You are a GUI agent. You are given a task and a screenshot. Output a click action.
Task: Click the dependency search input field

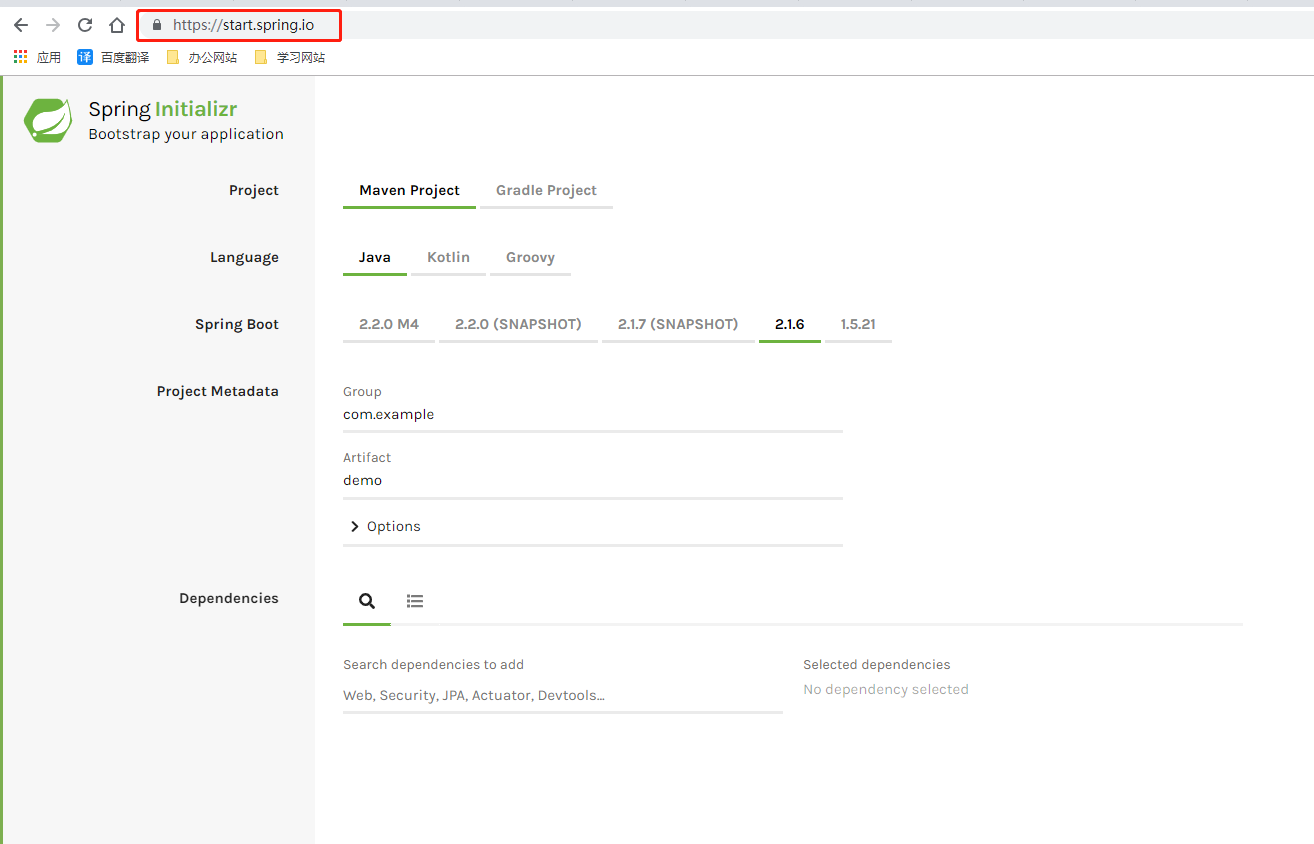point(562,695)
